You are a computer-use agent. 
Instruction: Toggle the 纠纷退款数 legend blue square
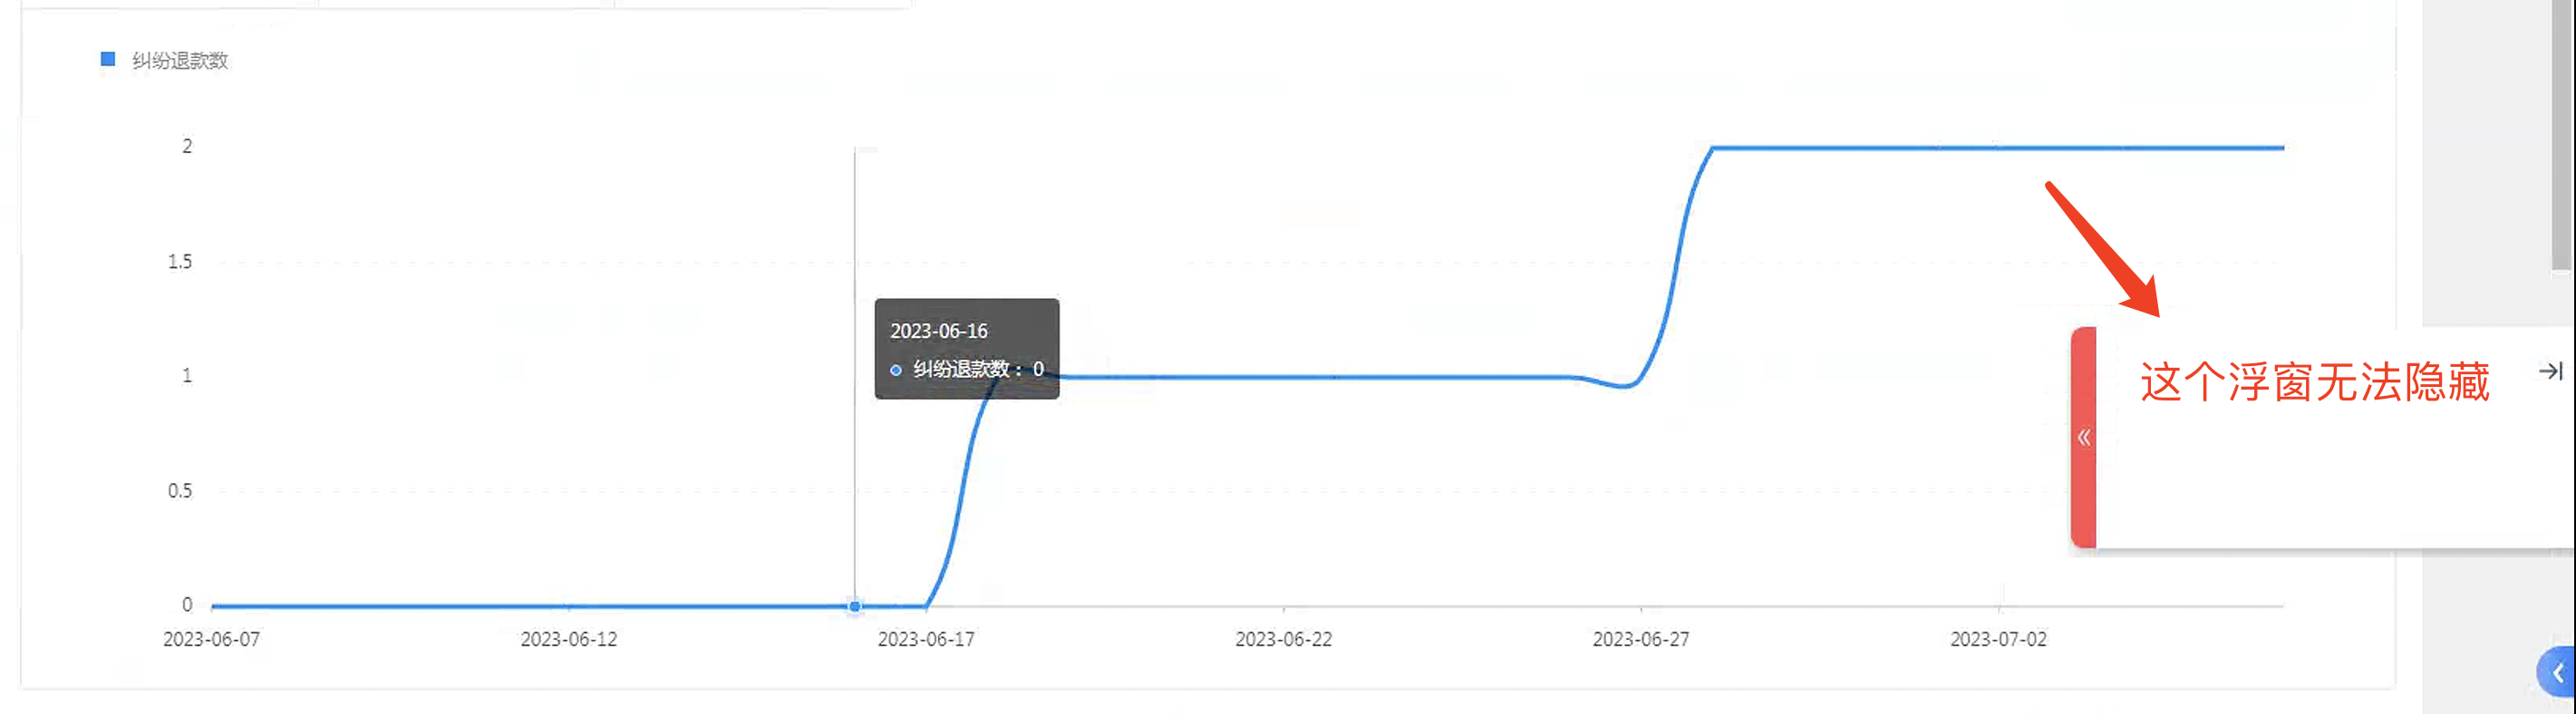108,59
